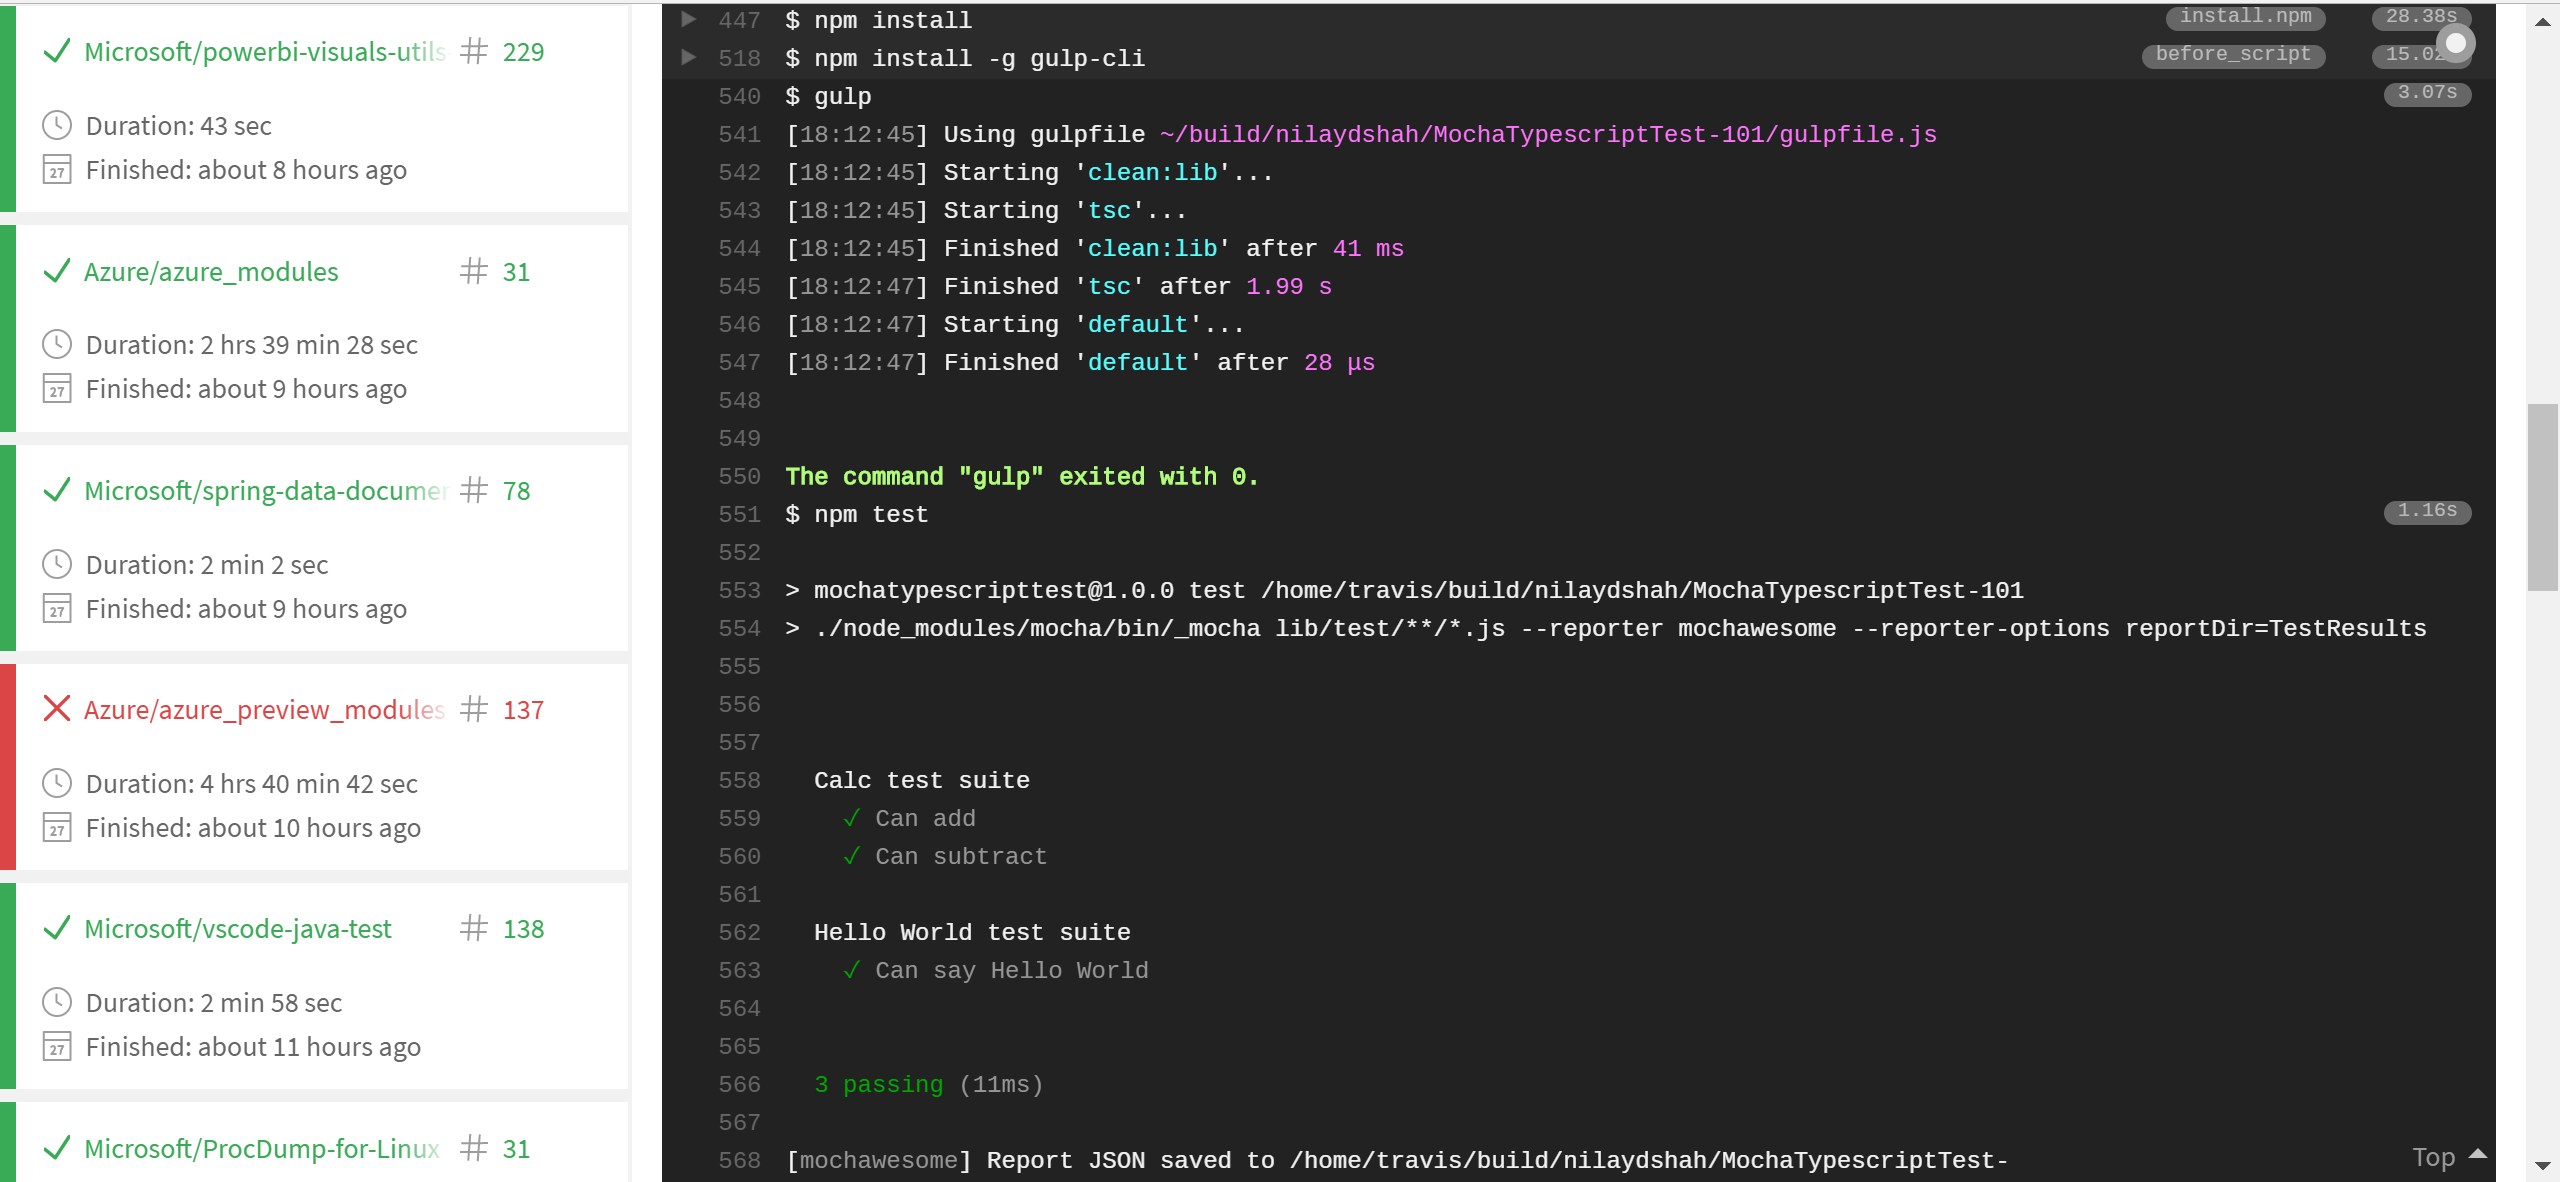Click the 3.07s gulp duration badge

[2427, 93]
